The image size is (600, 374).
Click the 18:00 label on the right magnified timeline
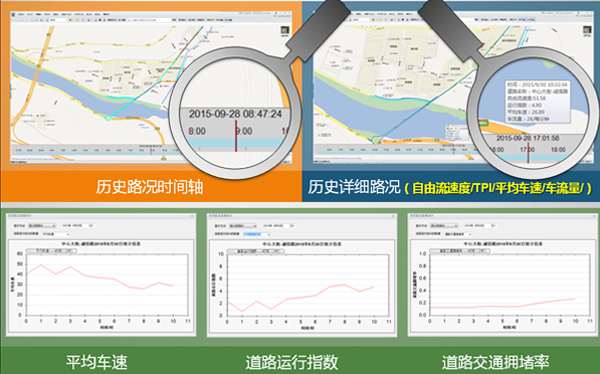[x=558, y=150]
